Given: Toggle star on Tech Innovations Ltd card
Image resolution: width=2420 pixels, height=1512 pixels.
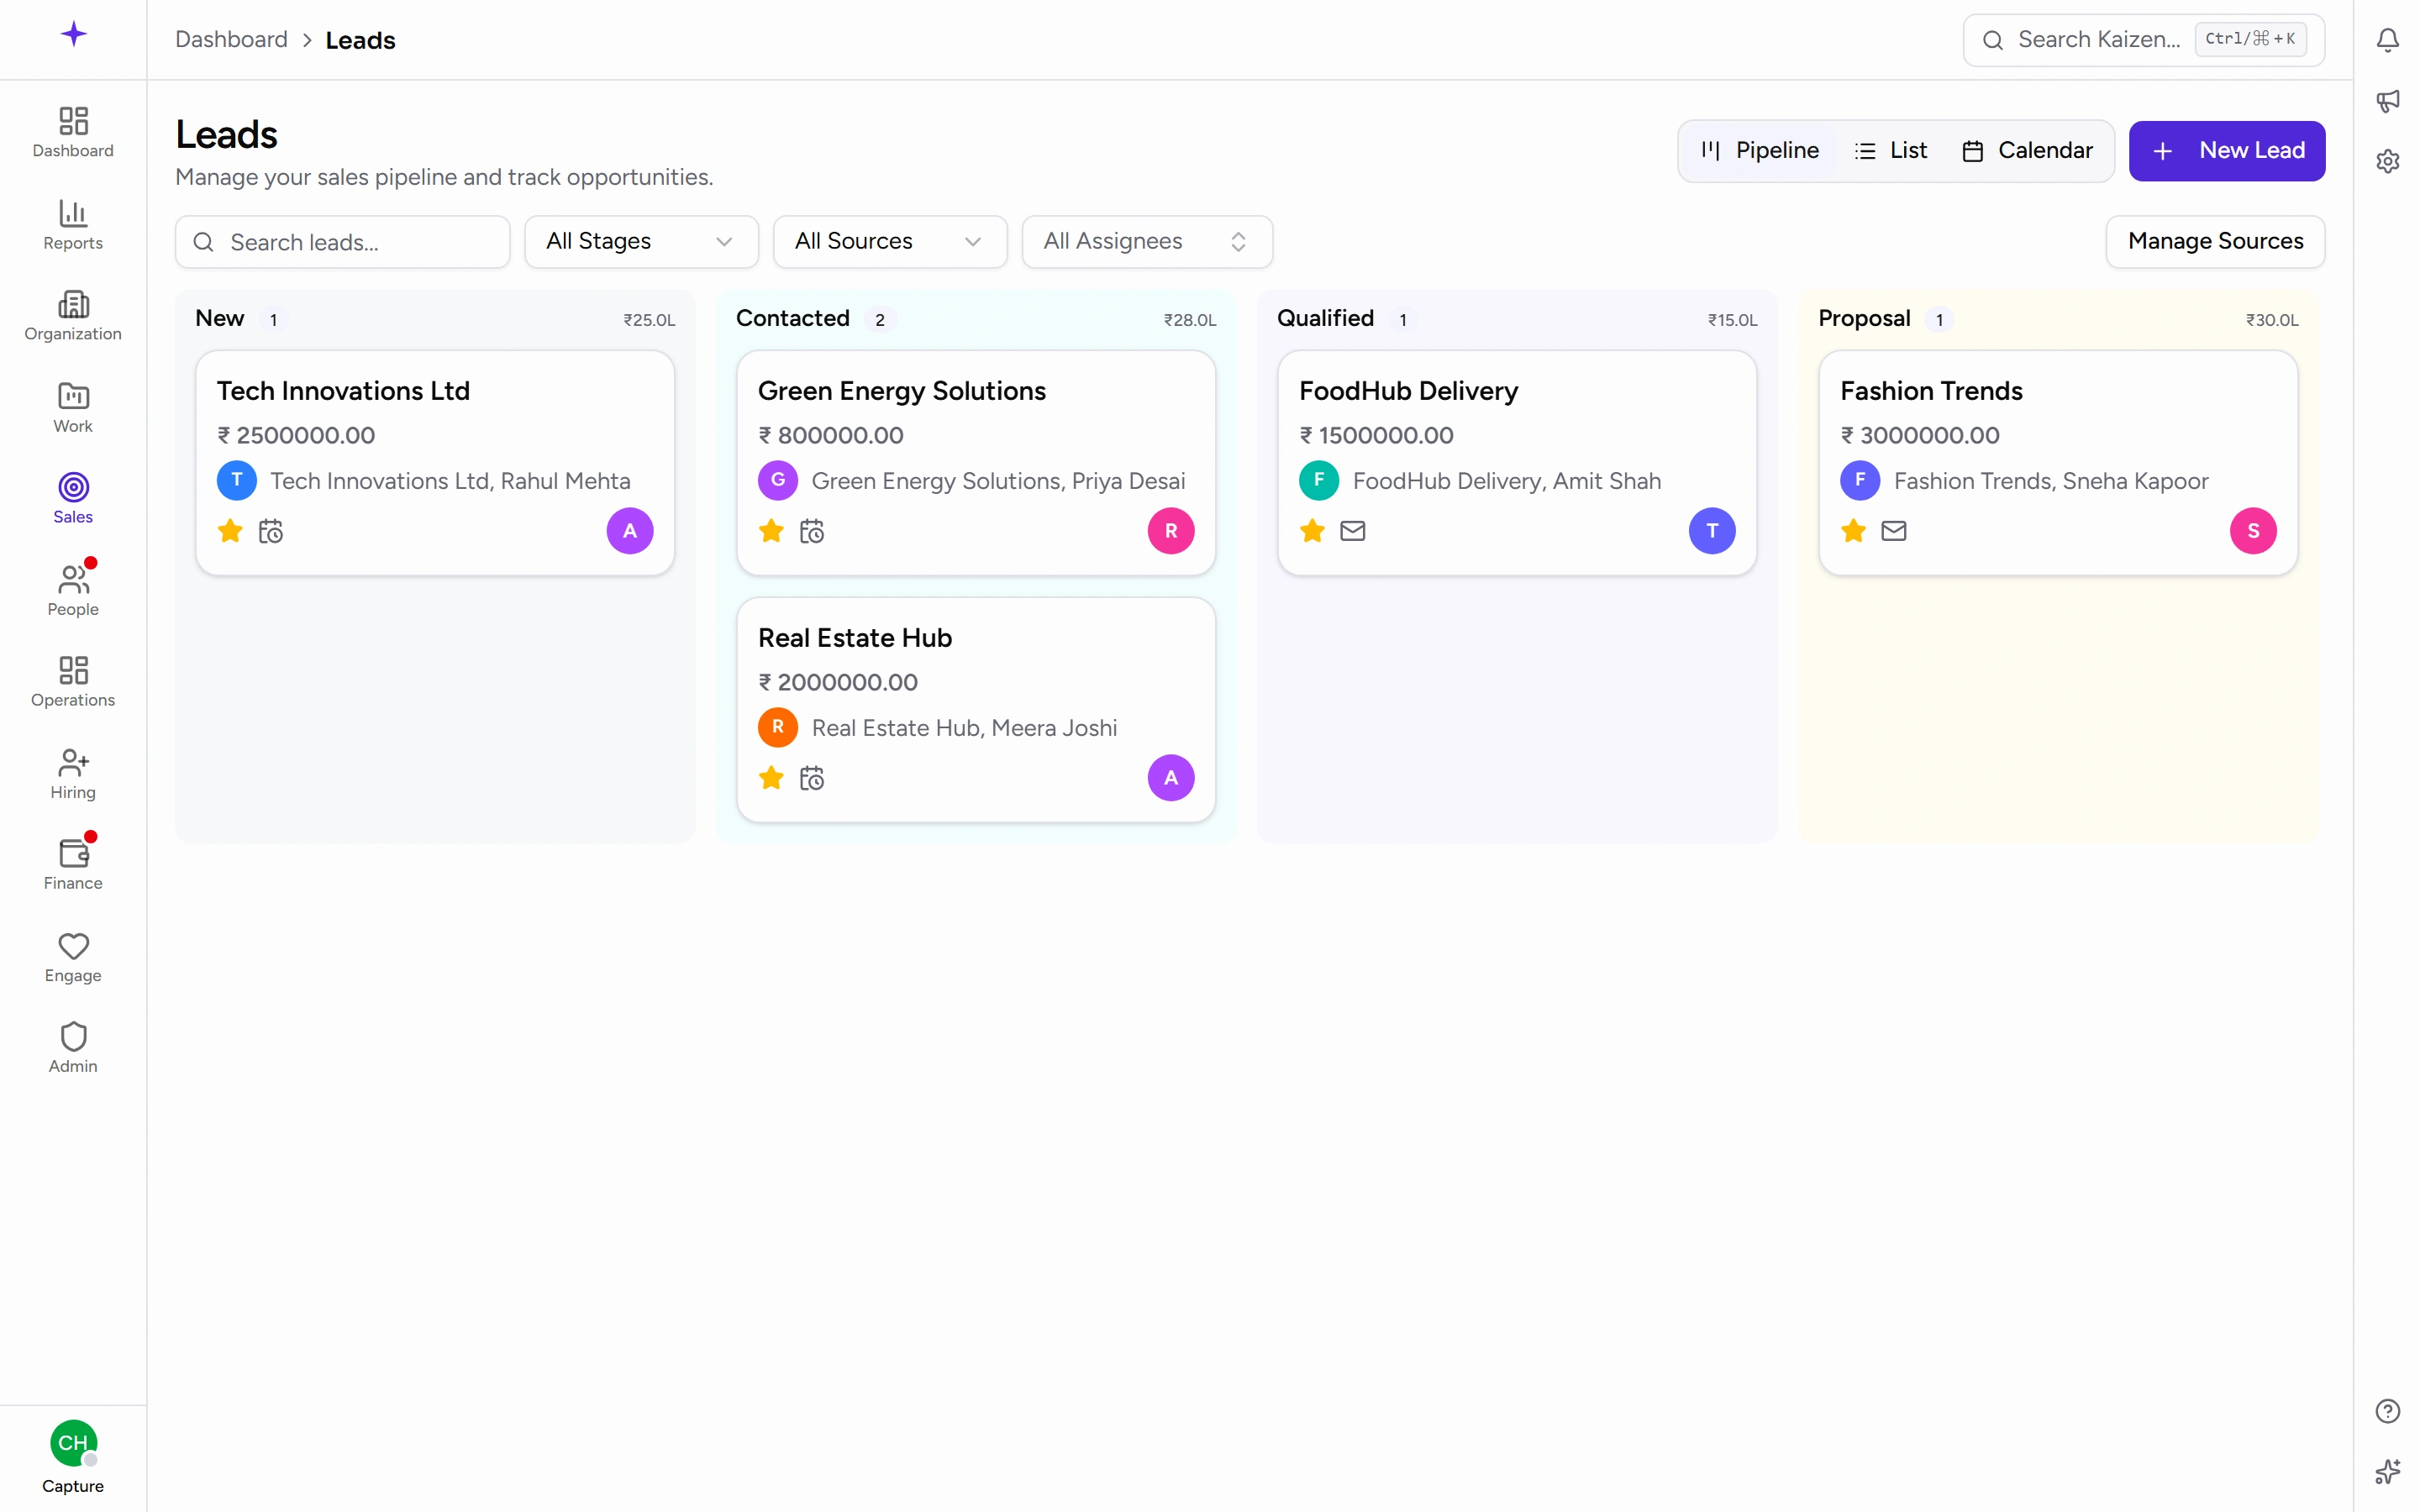Looking at the screenshot, I should (230, 531).
